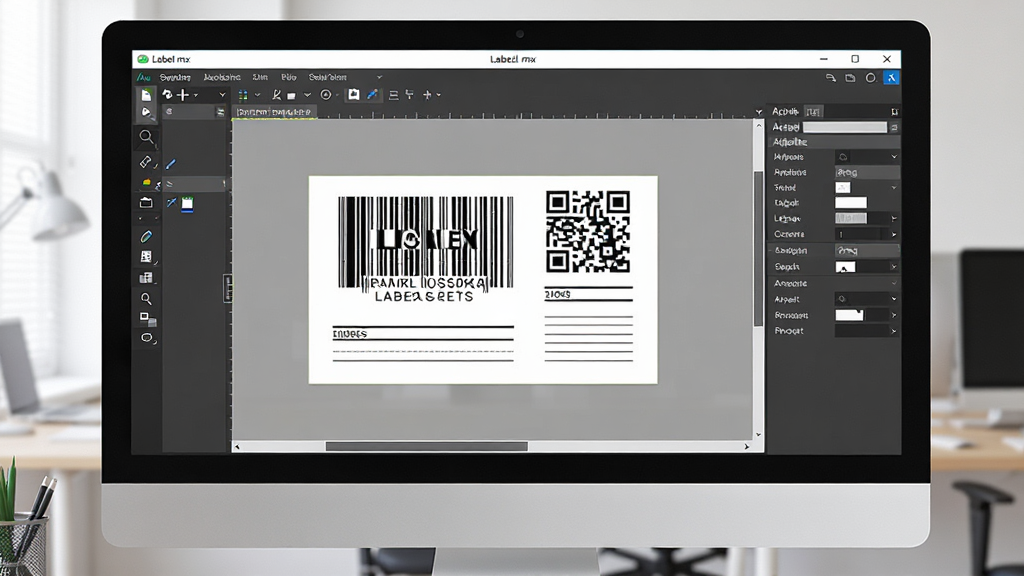This screenshot has height=576, width=1024.
Task: Click the overlapping rectangles tool icon
Action: [x=148, y=319]
